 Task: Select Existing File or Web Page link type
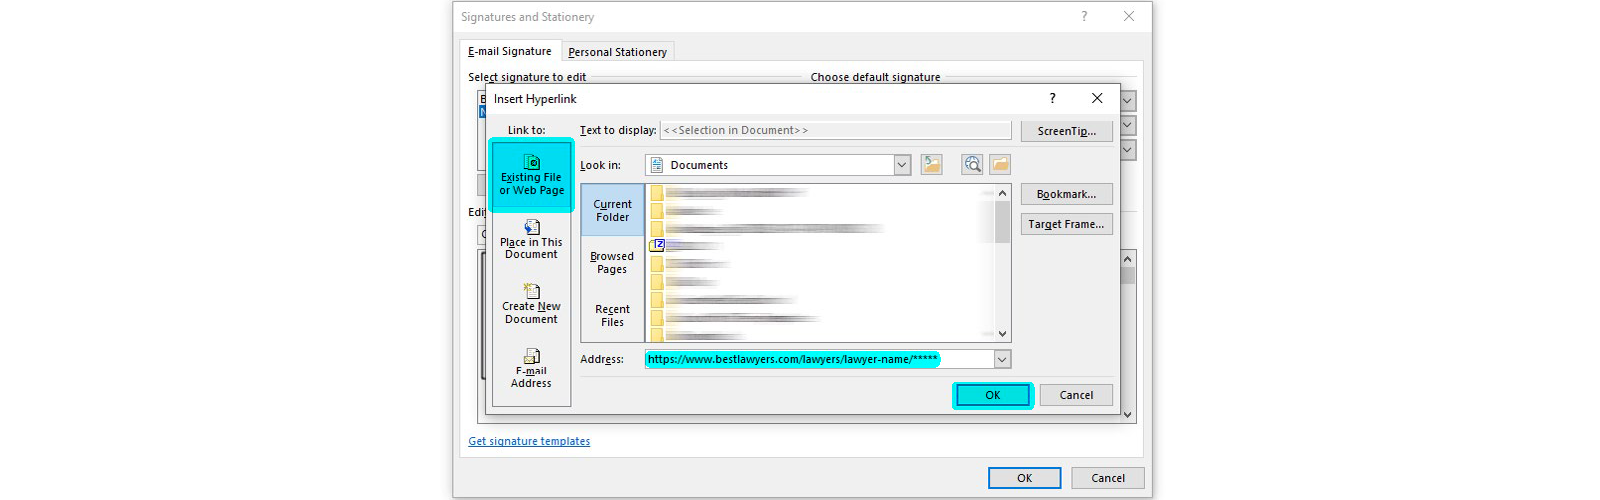[531, 176]
